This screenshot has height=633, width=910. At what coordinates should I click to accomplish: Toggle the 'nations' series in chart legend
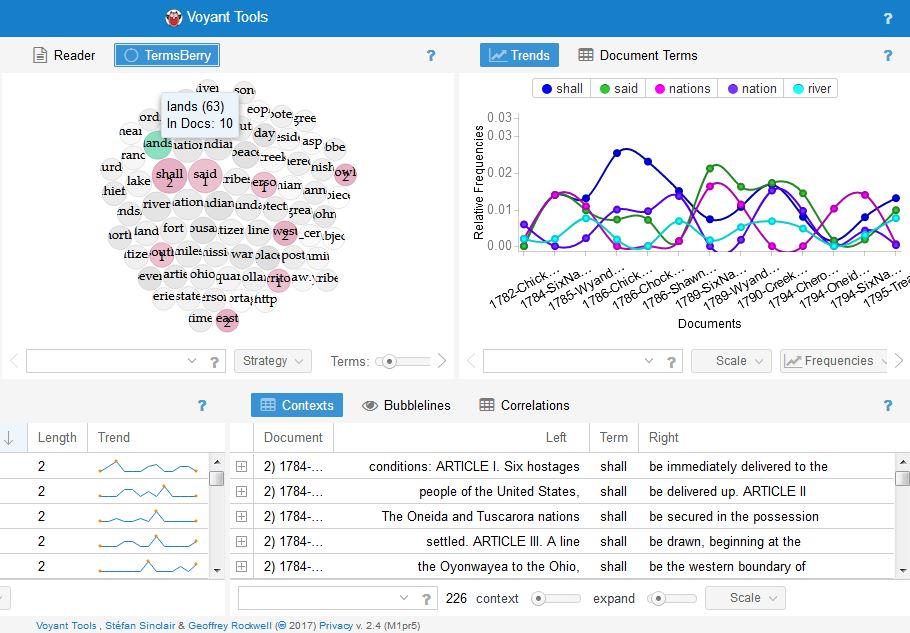point(681,89)
